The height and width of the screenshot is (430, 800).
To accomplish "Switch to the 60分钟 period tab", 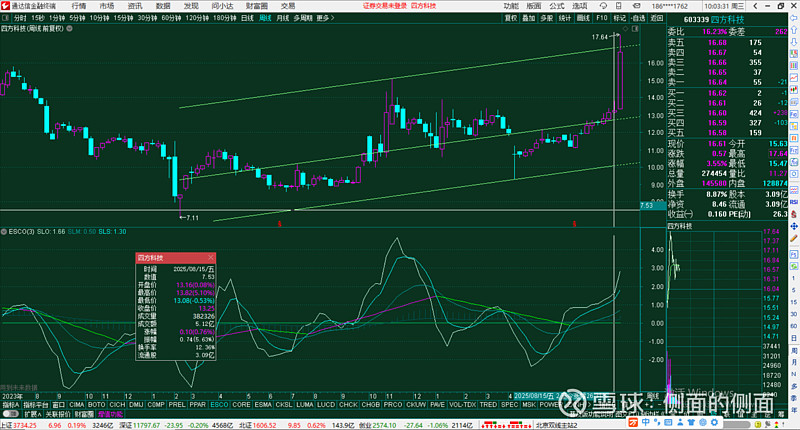I will click(x=171, y=18).
